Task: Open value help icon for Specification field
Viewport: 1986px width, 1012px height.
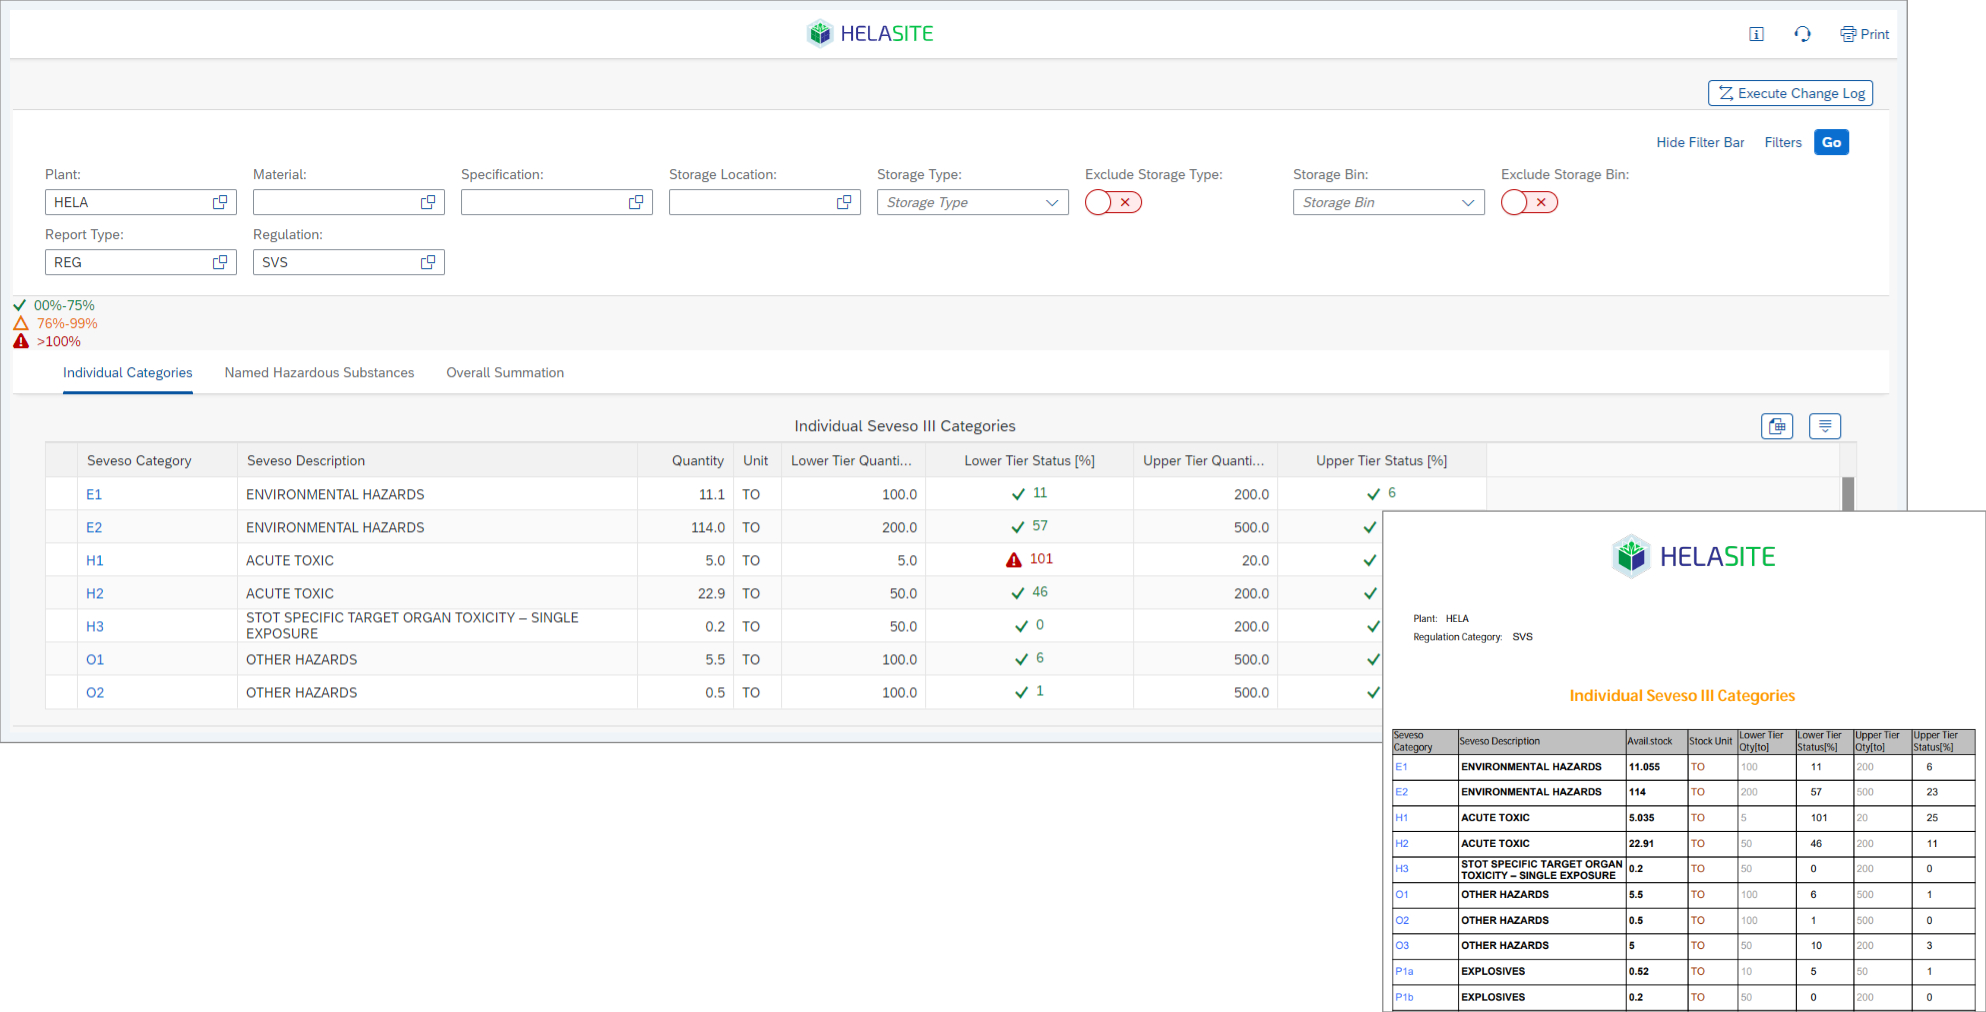Action: (636, 202)
